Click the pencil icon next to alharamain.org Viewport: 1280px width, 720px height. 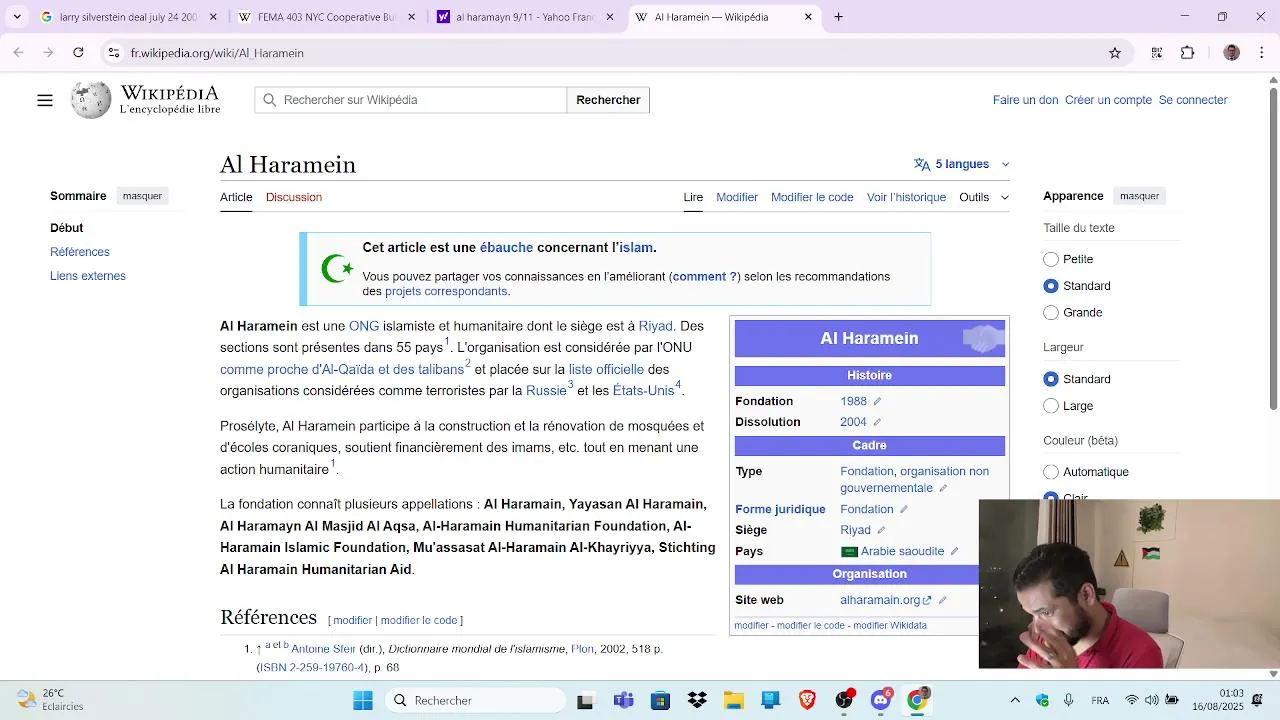pyautogui.click(x=942, y=600)
